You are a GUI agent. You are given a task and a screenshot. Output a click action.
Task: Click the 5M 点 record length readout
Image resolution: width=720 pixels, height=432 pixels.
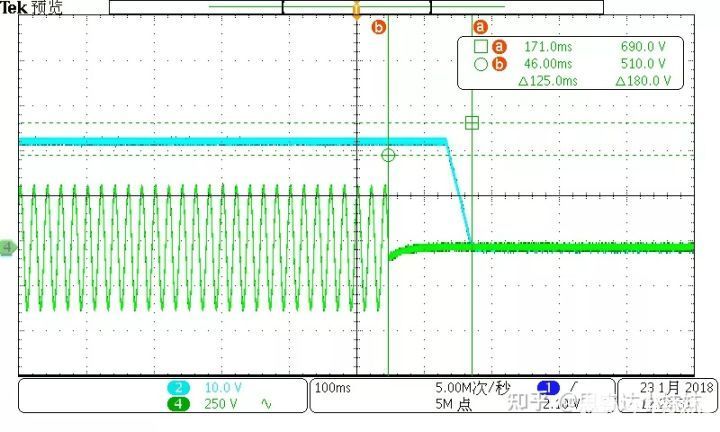click(454, 404)
